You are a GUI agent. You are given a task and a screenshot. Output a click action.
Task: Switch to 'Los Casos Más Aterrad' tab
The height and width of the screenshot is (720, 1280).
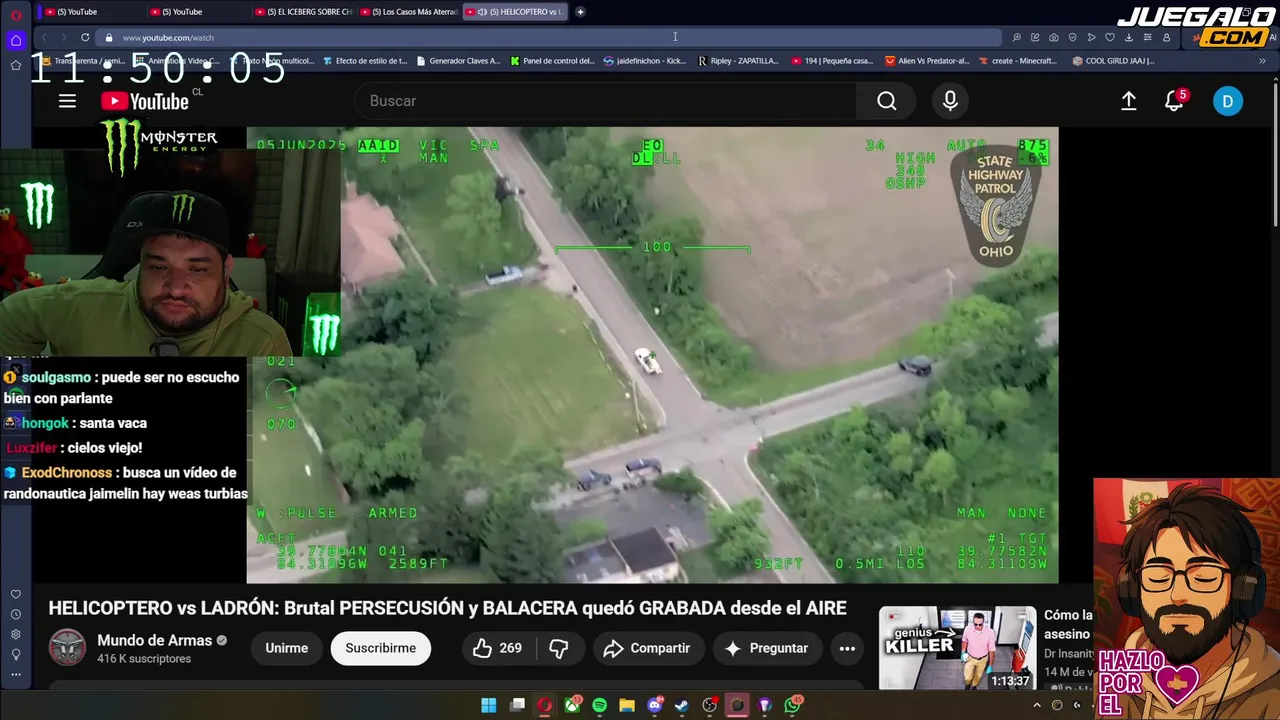point(408,12)
